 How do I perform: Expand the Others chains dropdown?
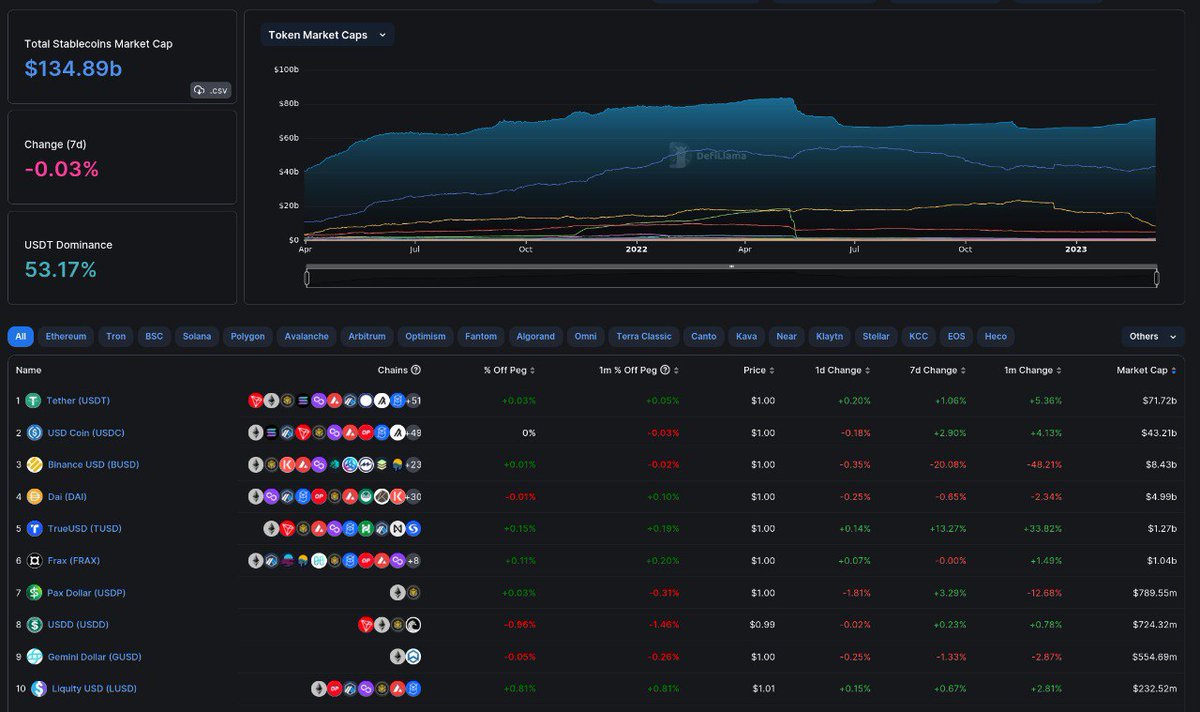[x=1152, y=337]
